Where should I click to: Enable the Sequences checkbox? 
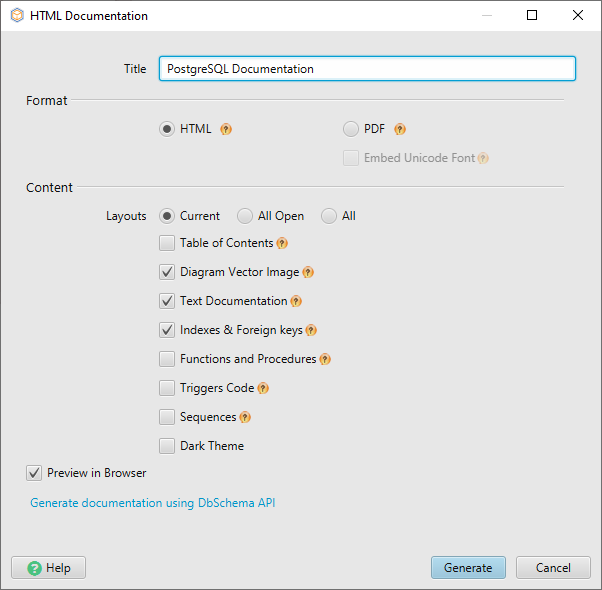point(167,417)
